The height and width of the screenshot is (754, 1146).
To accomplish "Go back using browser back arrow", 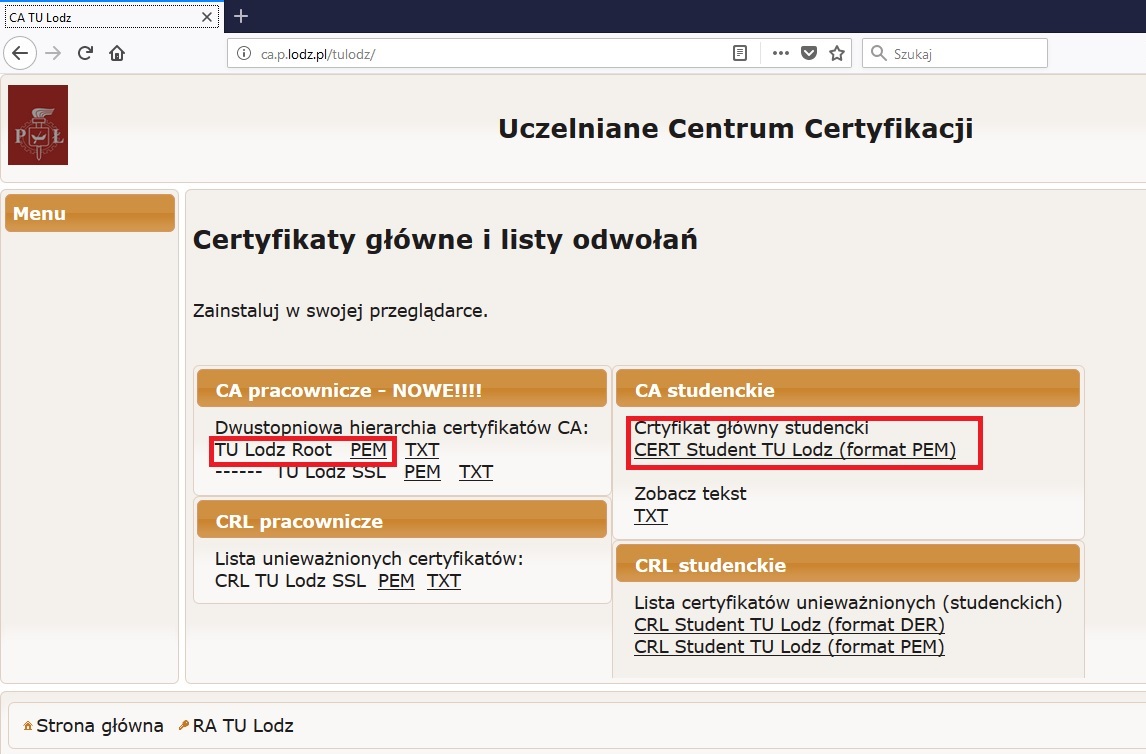I will 20,53.
